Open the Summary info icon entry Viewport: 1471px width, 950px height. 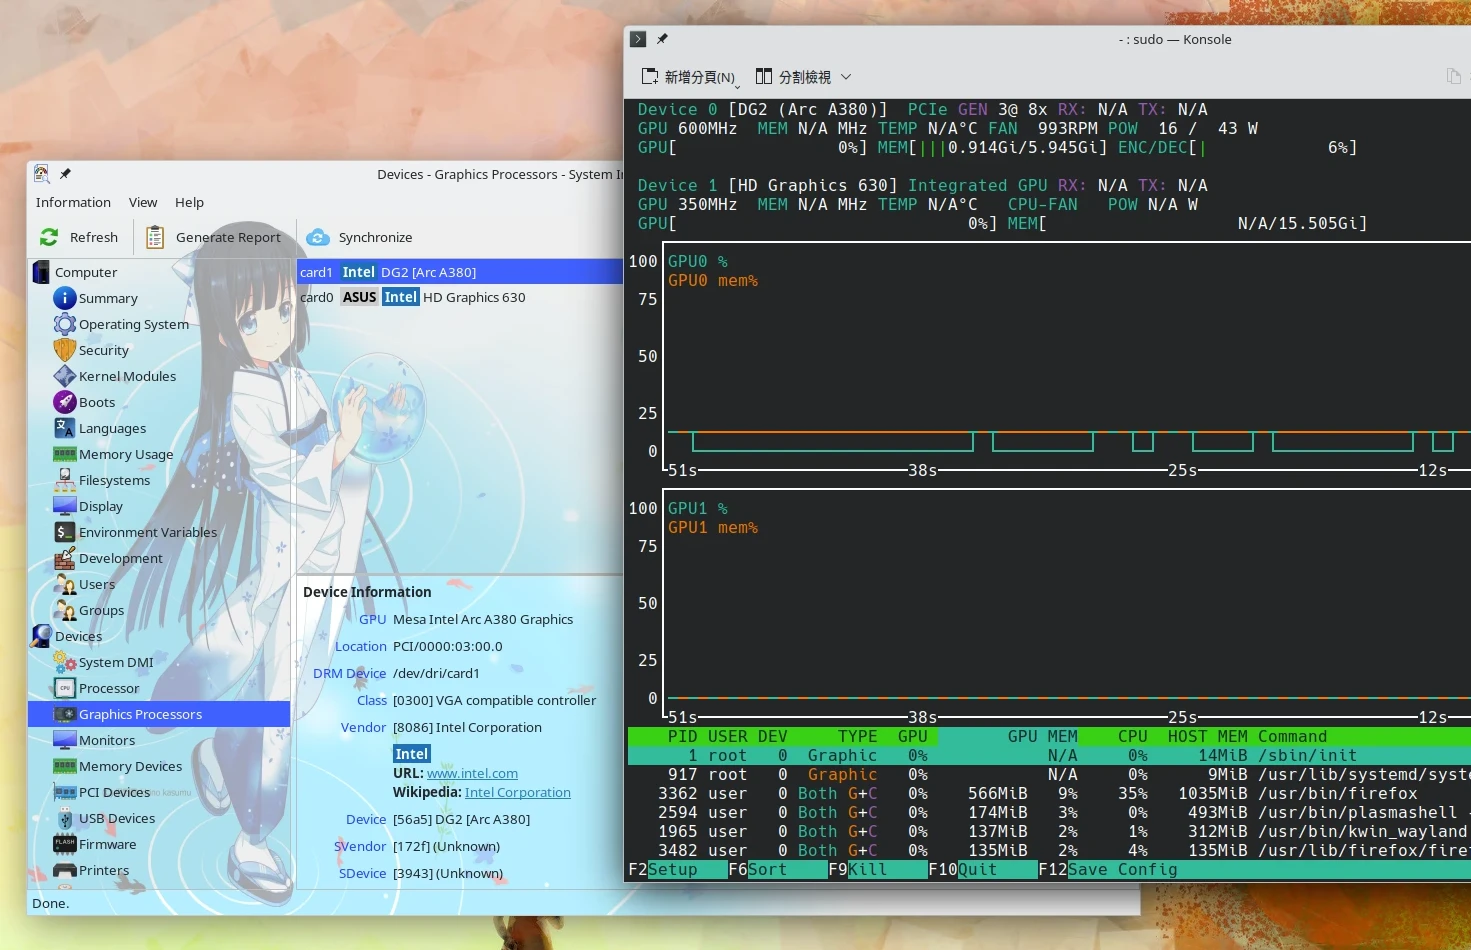[x=65, y=298]
